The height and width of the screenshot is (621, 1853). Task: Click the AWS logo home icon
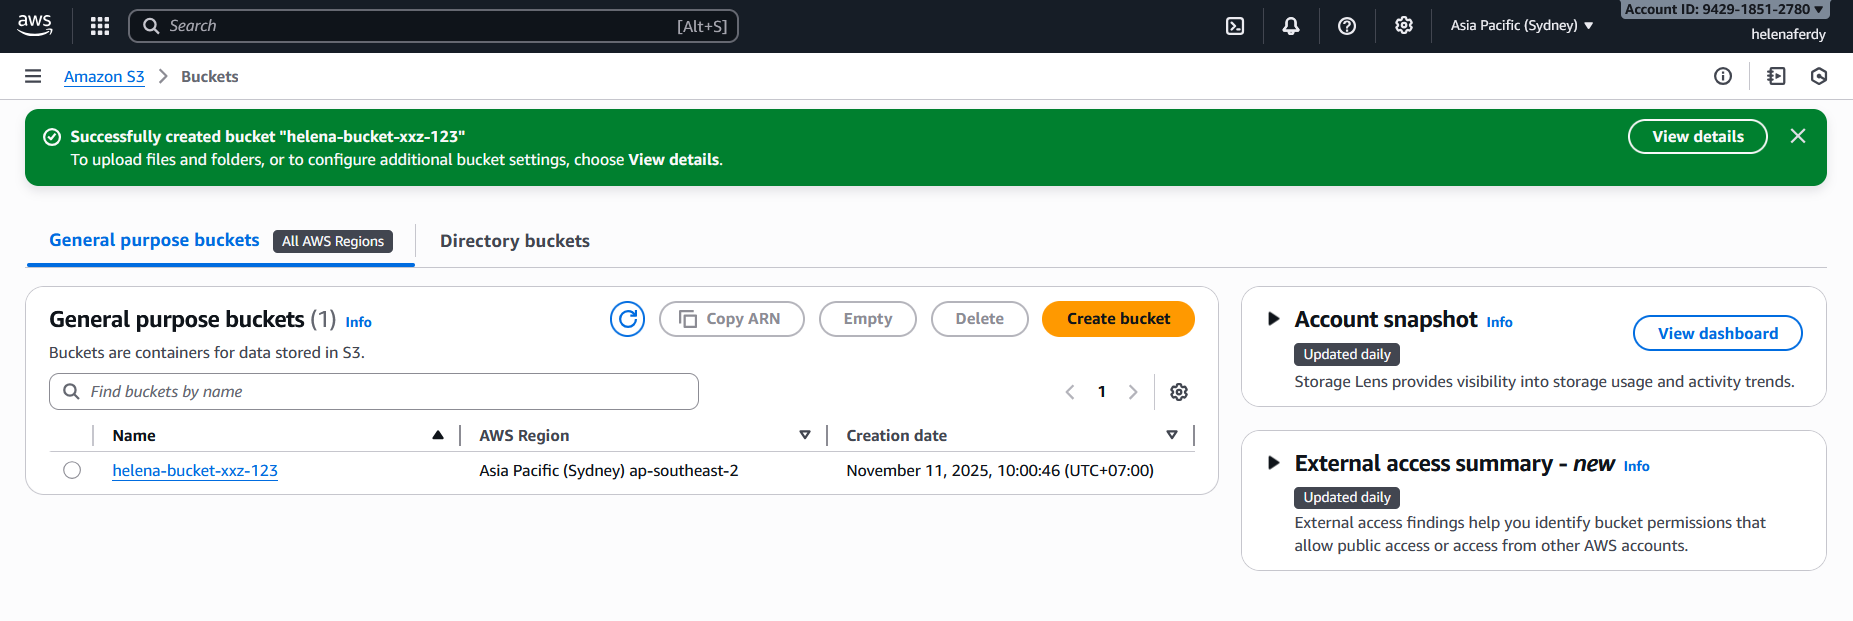pos(35,26)
